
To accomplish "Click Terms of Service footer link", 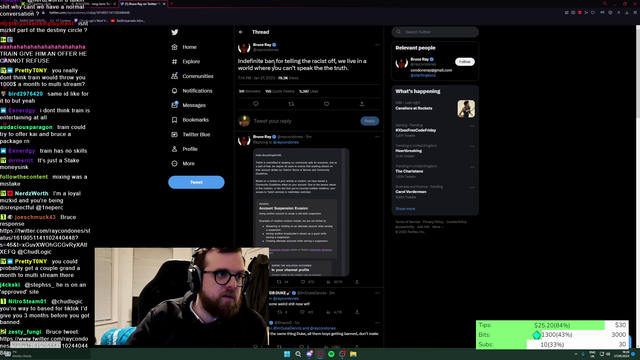I will coord(407,222).
